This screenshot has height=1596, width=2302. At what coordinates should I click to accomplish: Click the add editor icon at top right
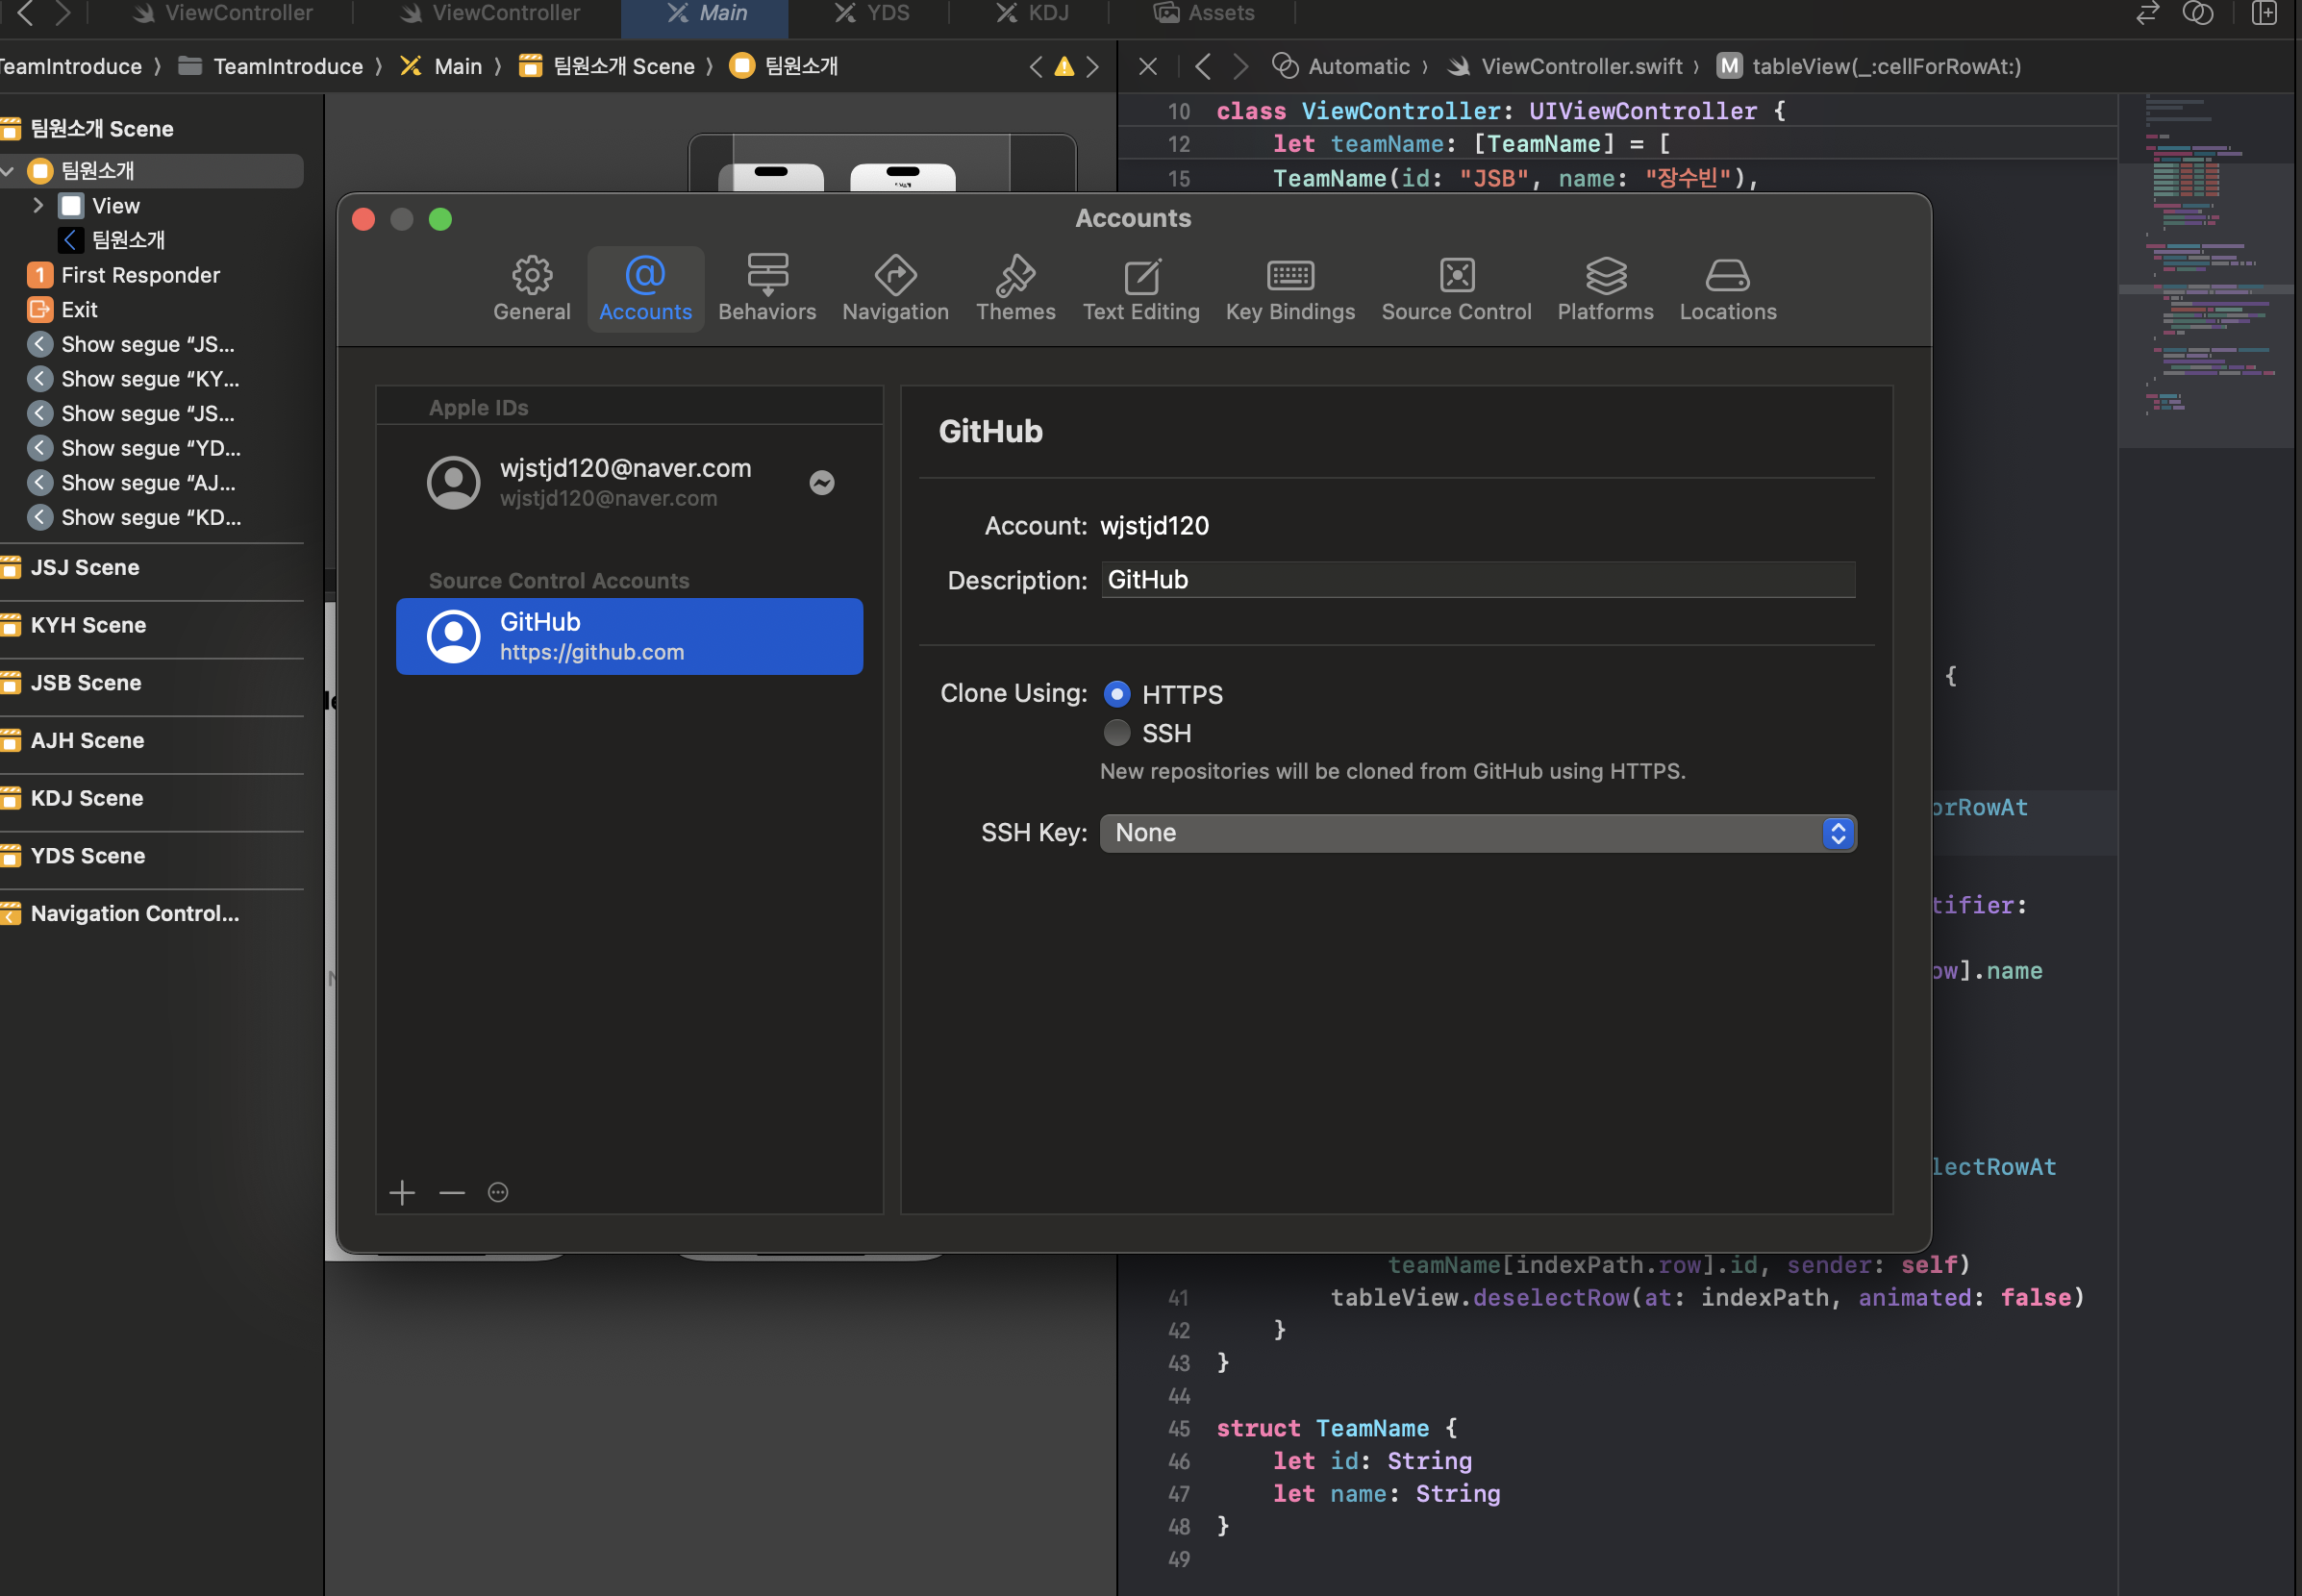[2264, 13]
